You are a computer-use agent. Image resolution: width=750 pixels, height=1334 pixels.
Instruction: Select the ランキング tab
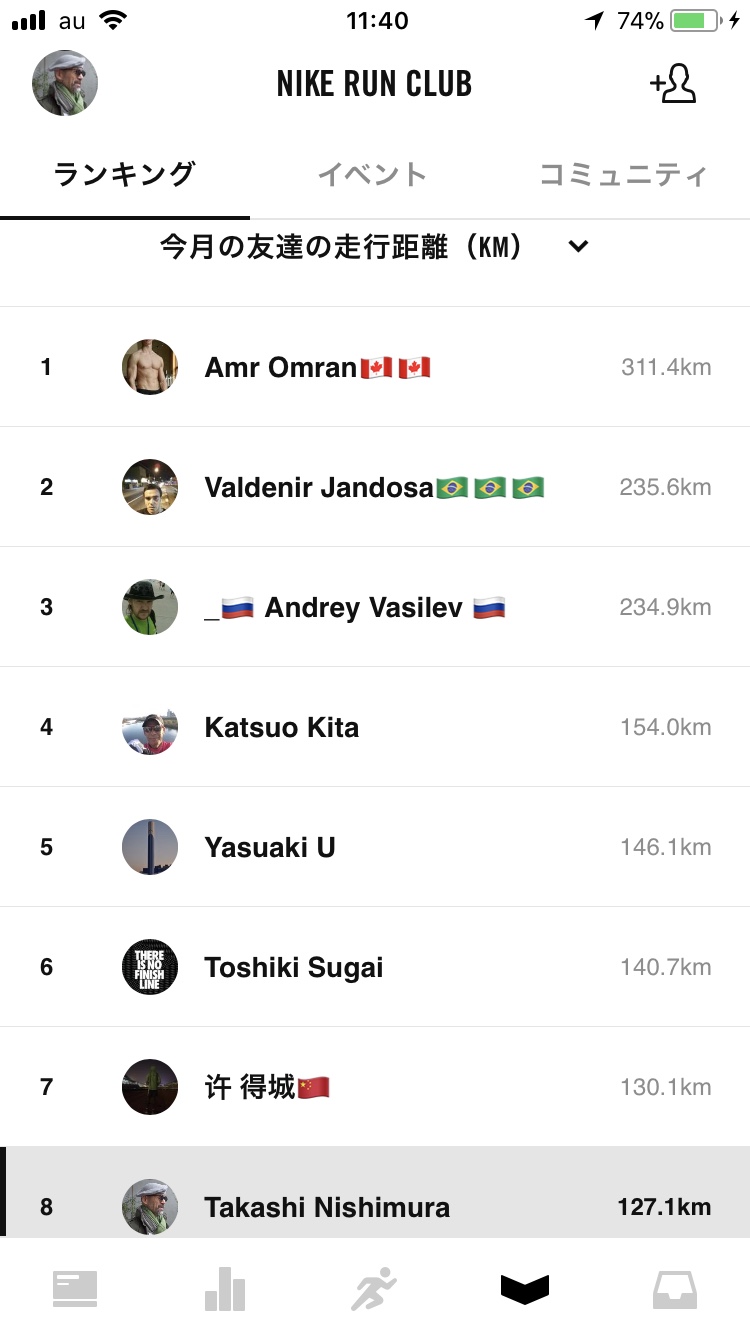coord(124,175)
